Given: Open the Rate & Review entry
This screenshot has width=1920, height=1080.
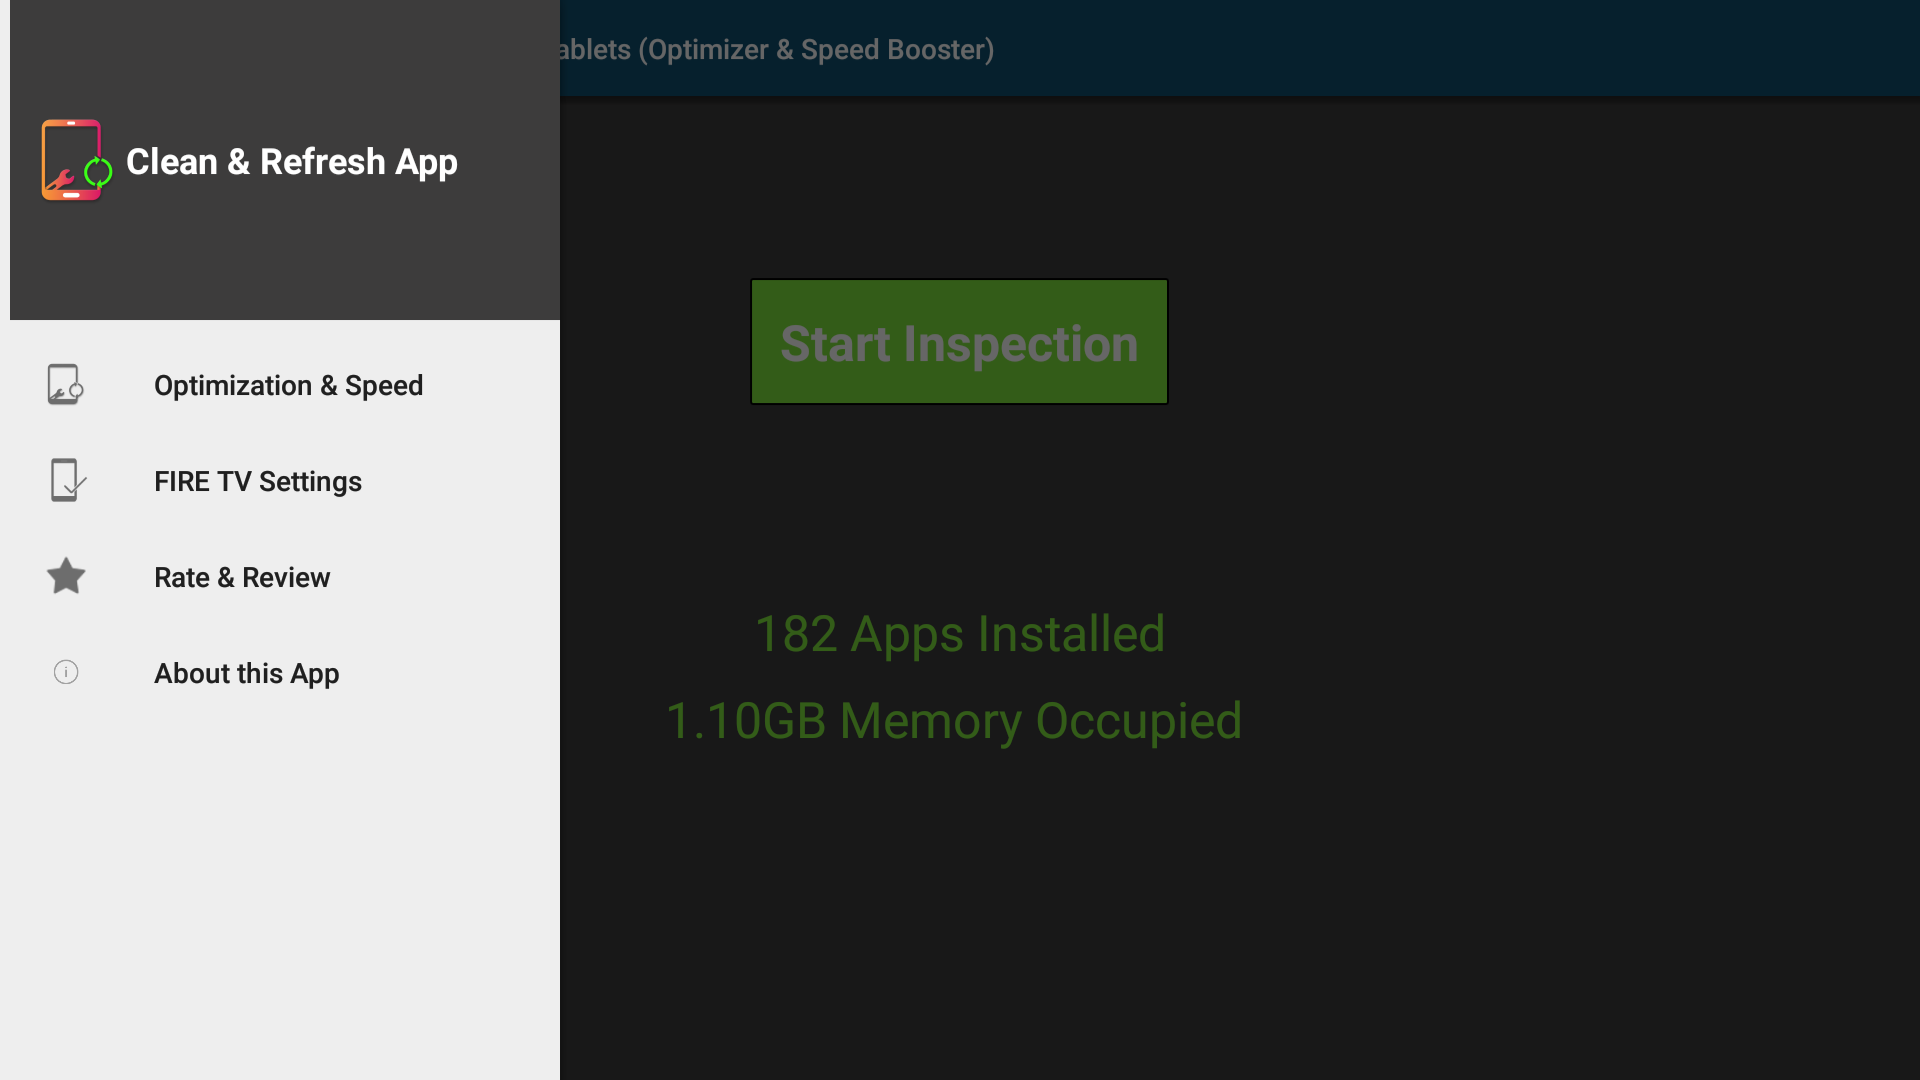Looking at the screenshot, I should click(x=242, y=578).
